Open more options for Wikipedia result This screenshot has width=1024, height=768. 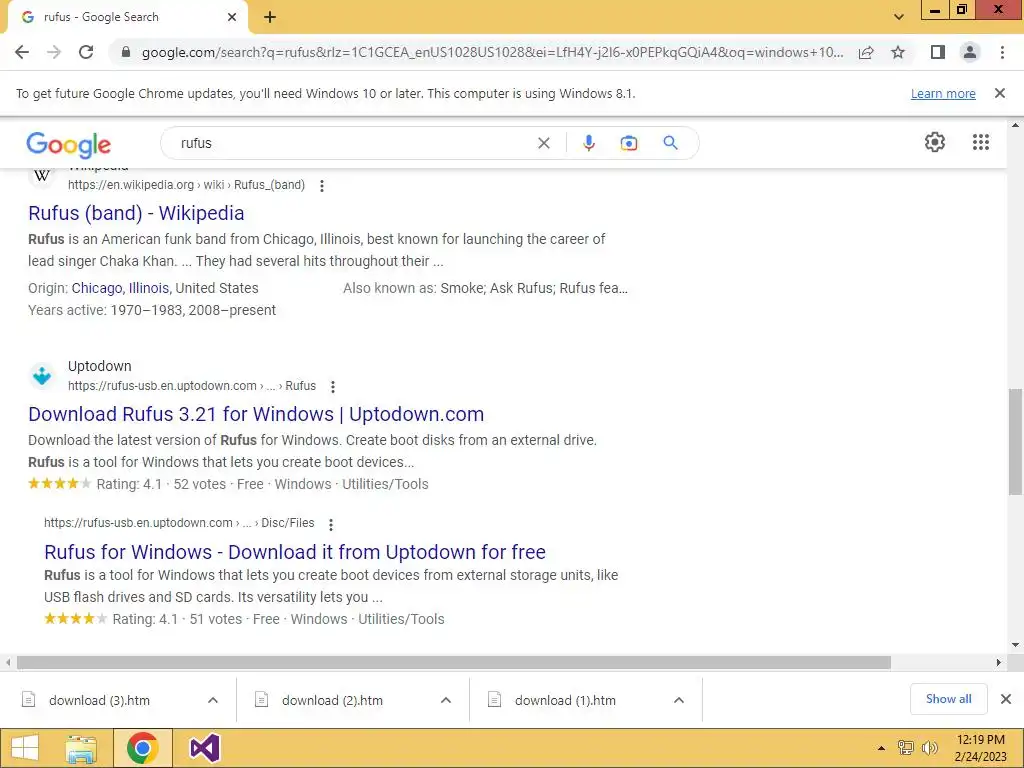[x=321, y=185]
